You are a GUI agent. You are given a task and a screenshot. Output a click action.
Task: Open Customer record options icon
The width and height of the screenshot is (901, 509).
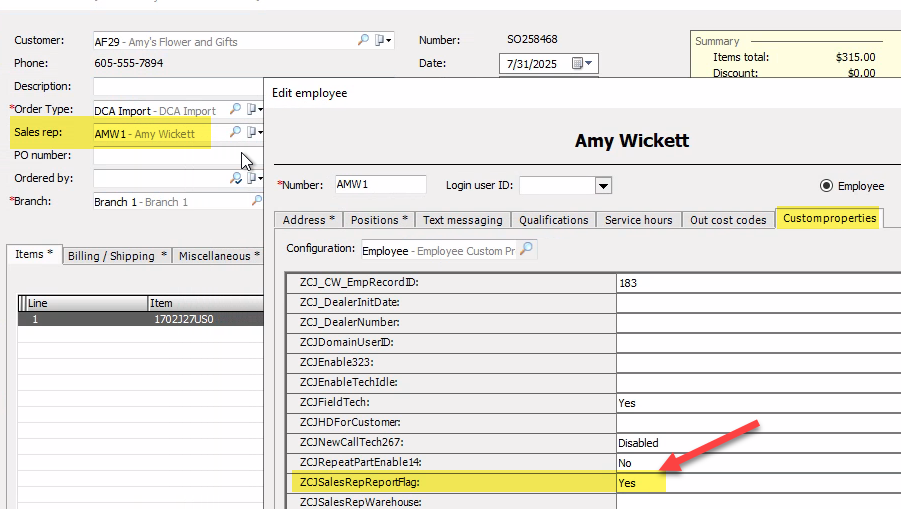(x=382, y=40)
